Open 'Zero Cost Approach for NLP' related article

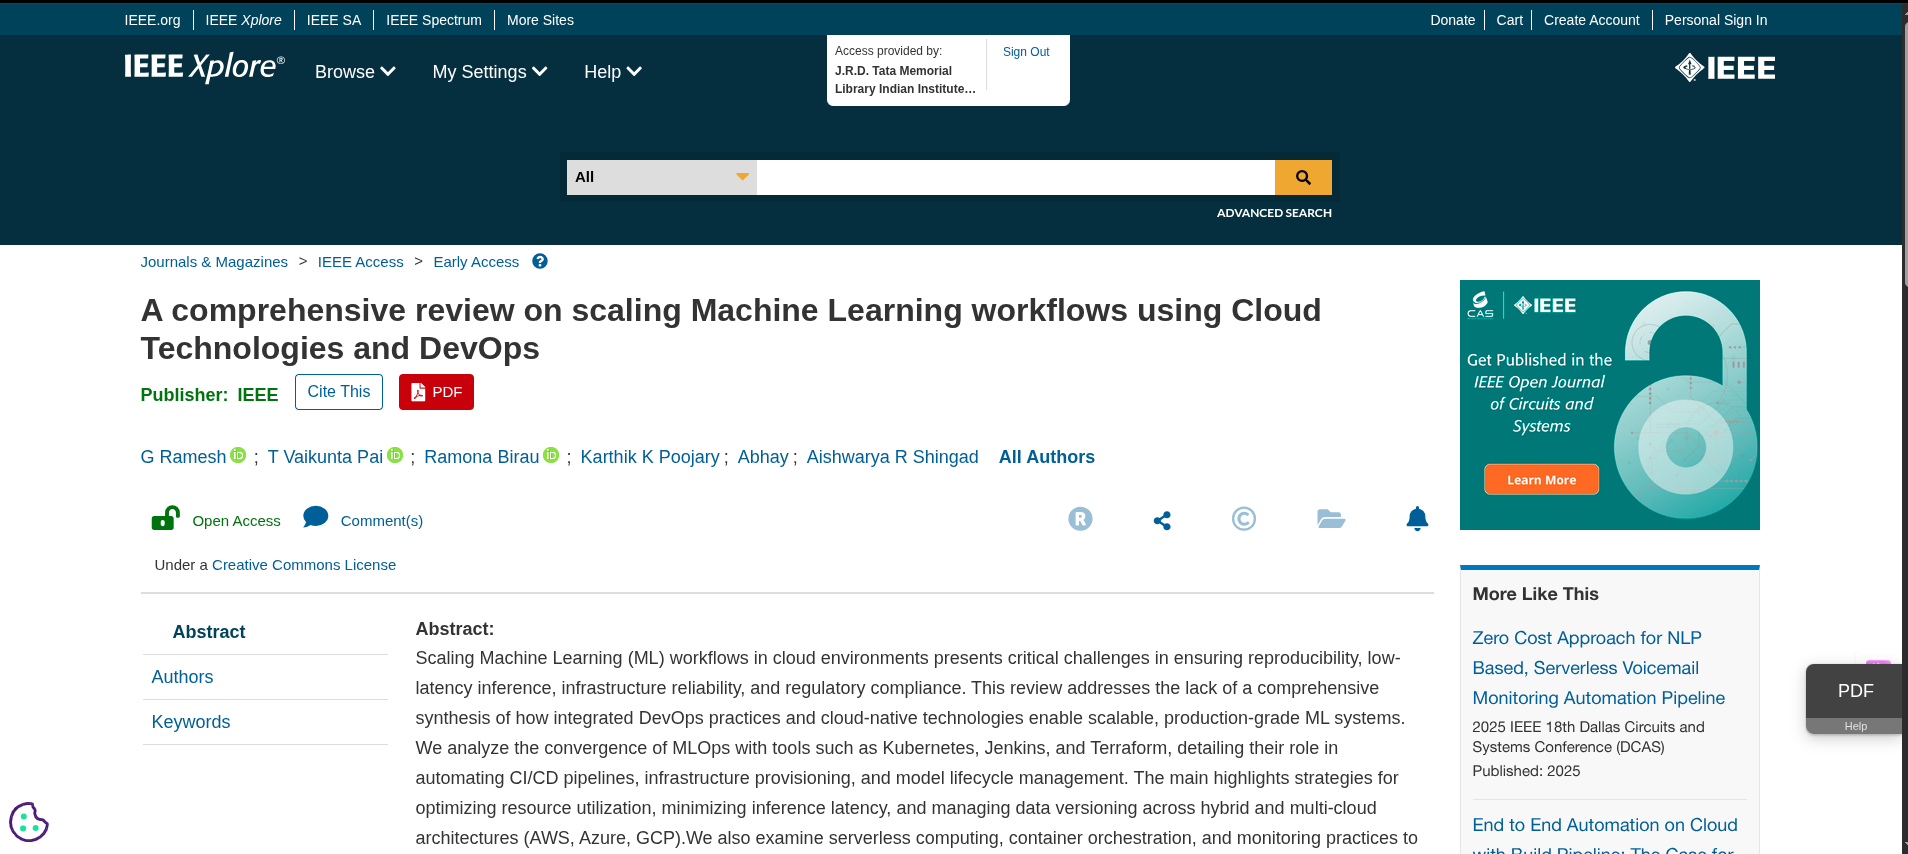pyautogui.click(x=1598, y=668)
